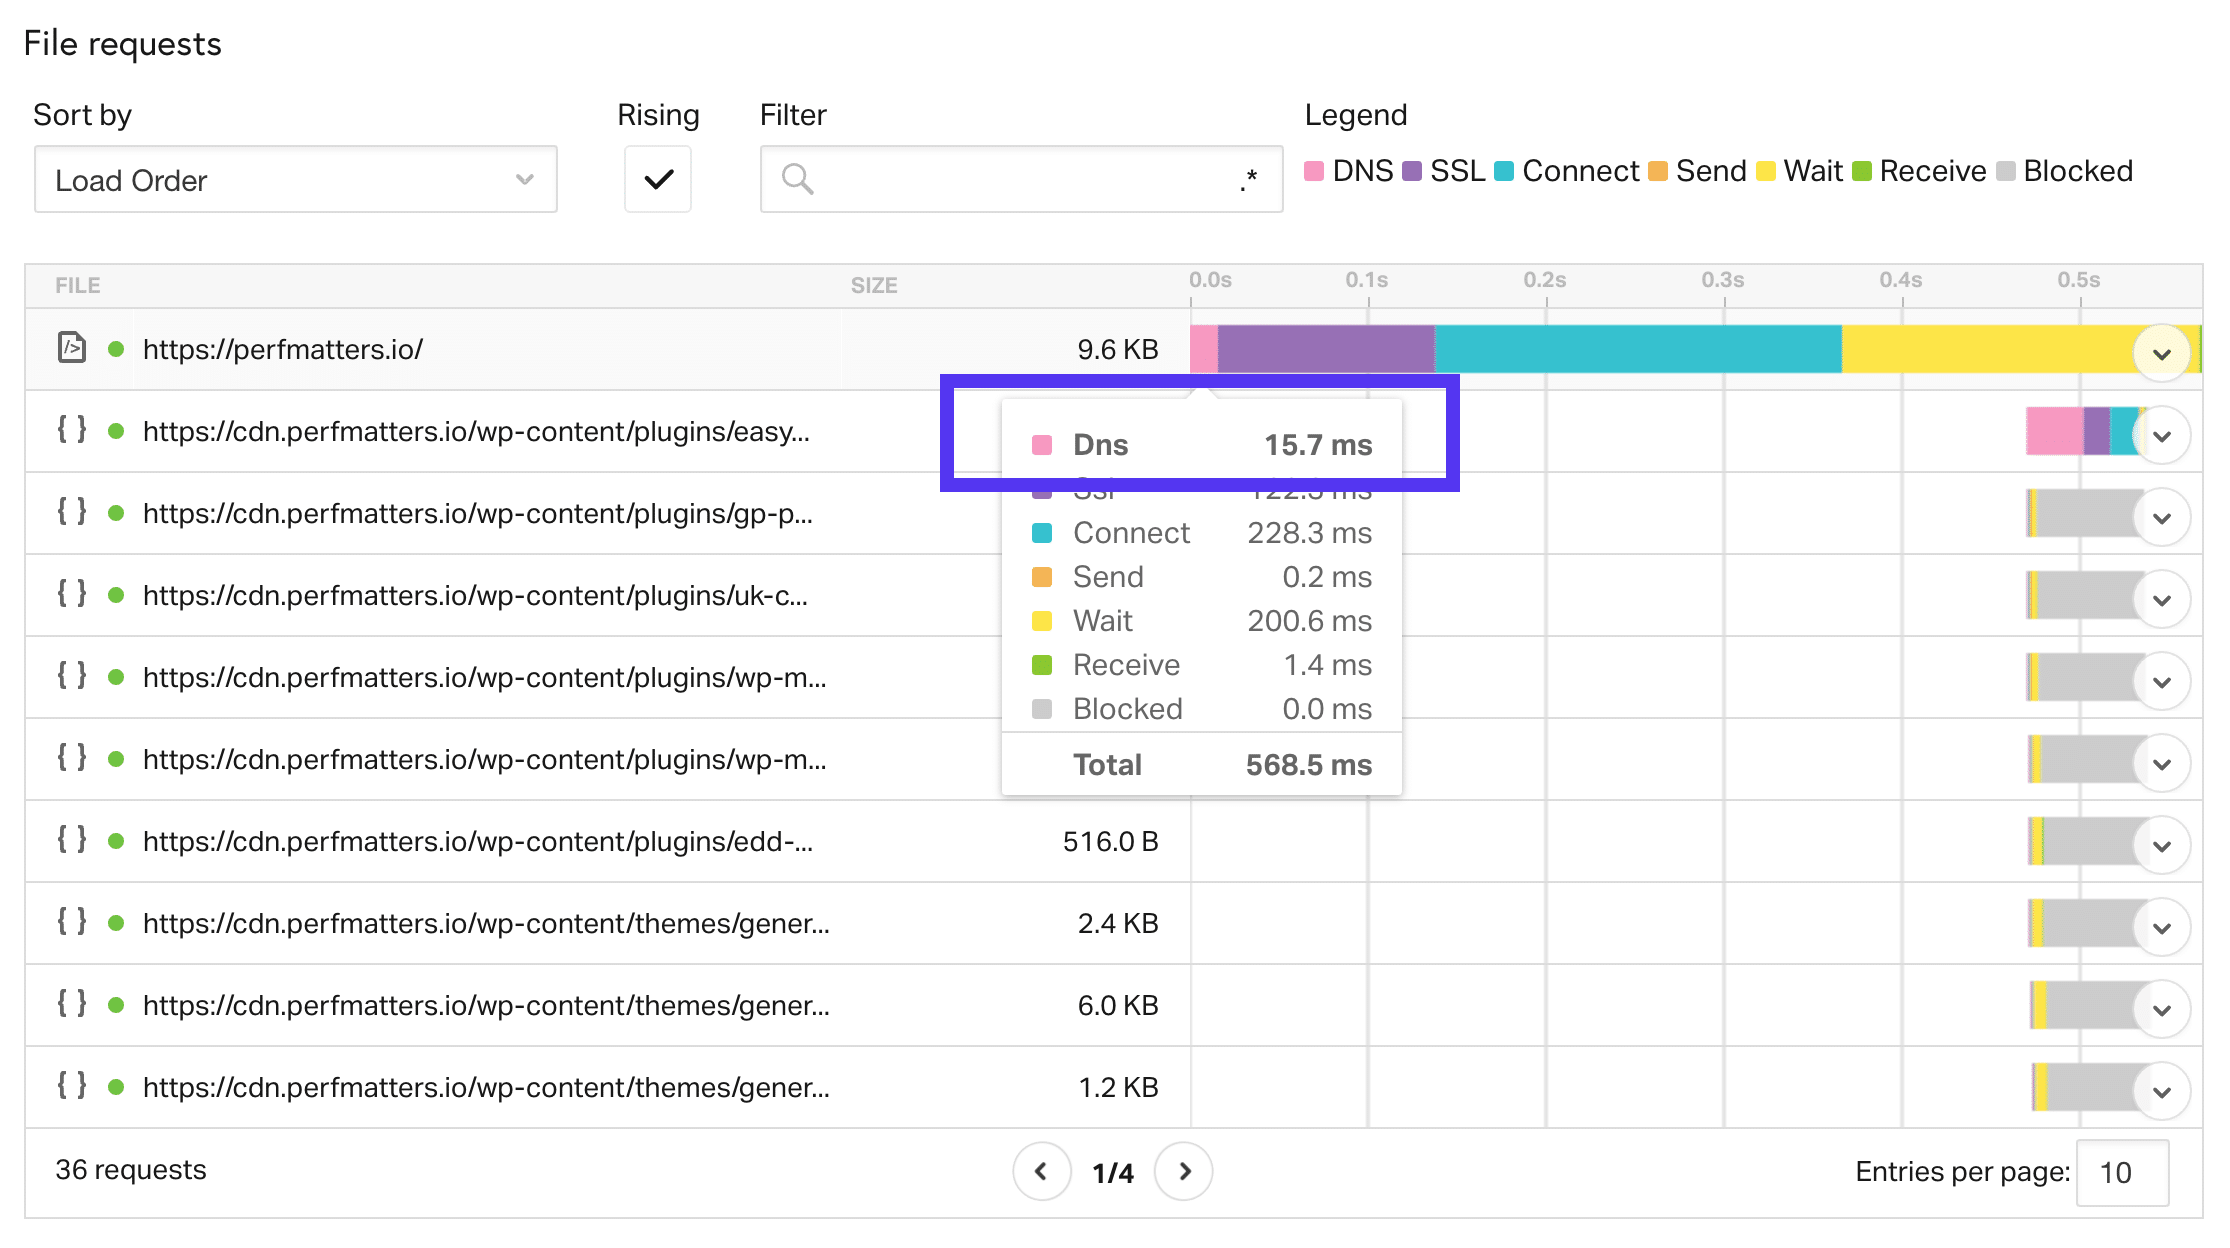
Task: Click the DNS timing bar on the first request
Action: pos(1203,350)
